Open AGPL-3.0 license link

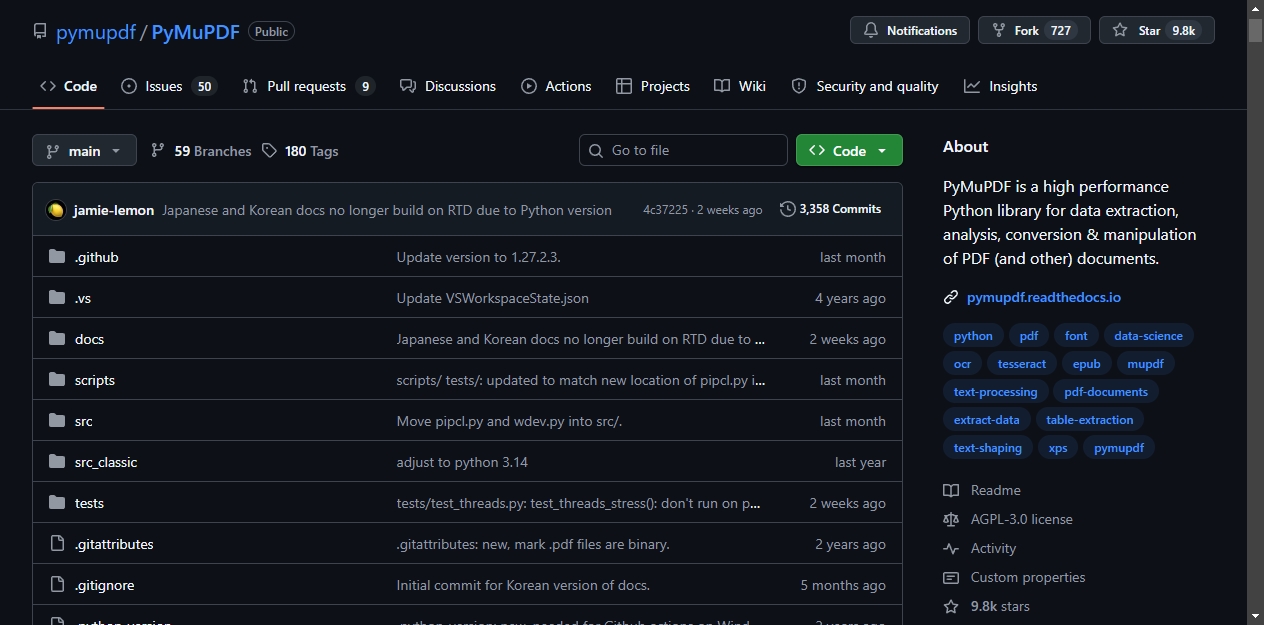click(1008, 519)
